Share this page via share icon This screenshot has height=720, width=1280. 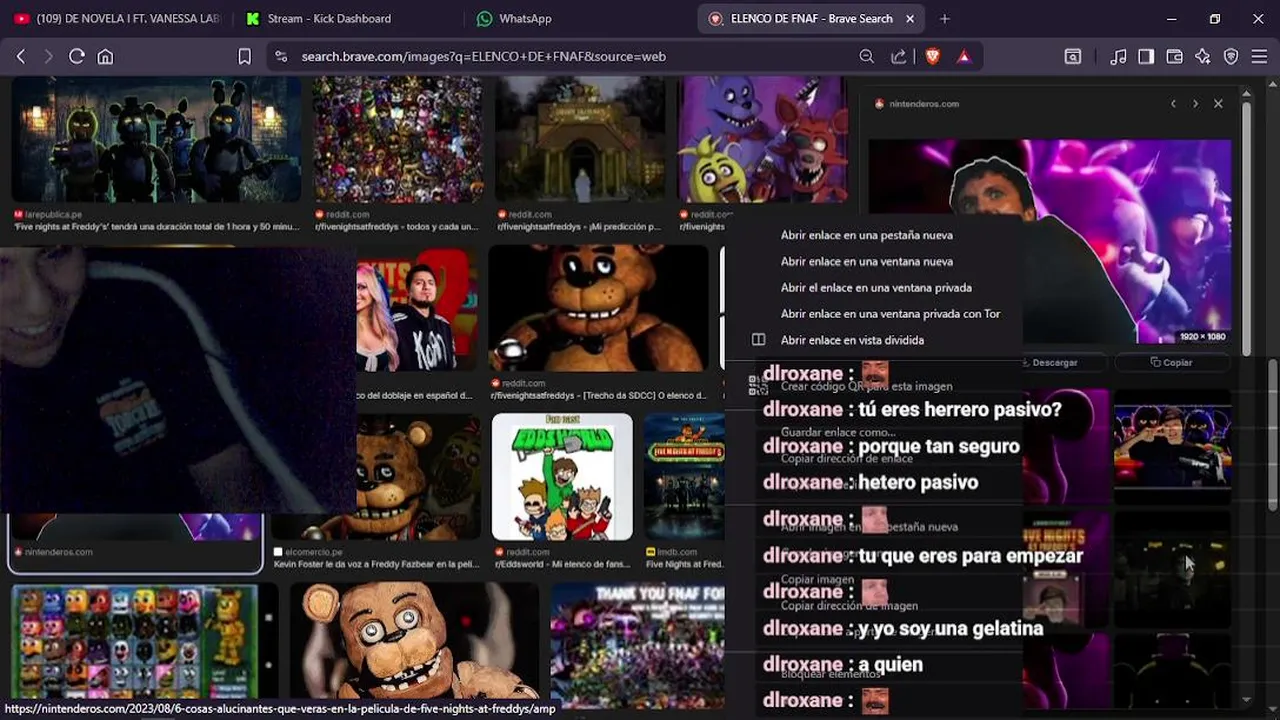pos(899,57)
